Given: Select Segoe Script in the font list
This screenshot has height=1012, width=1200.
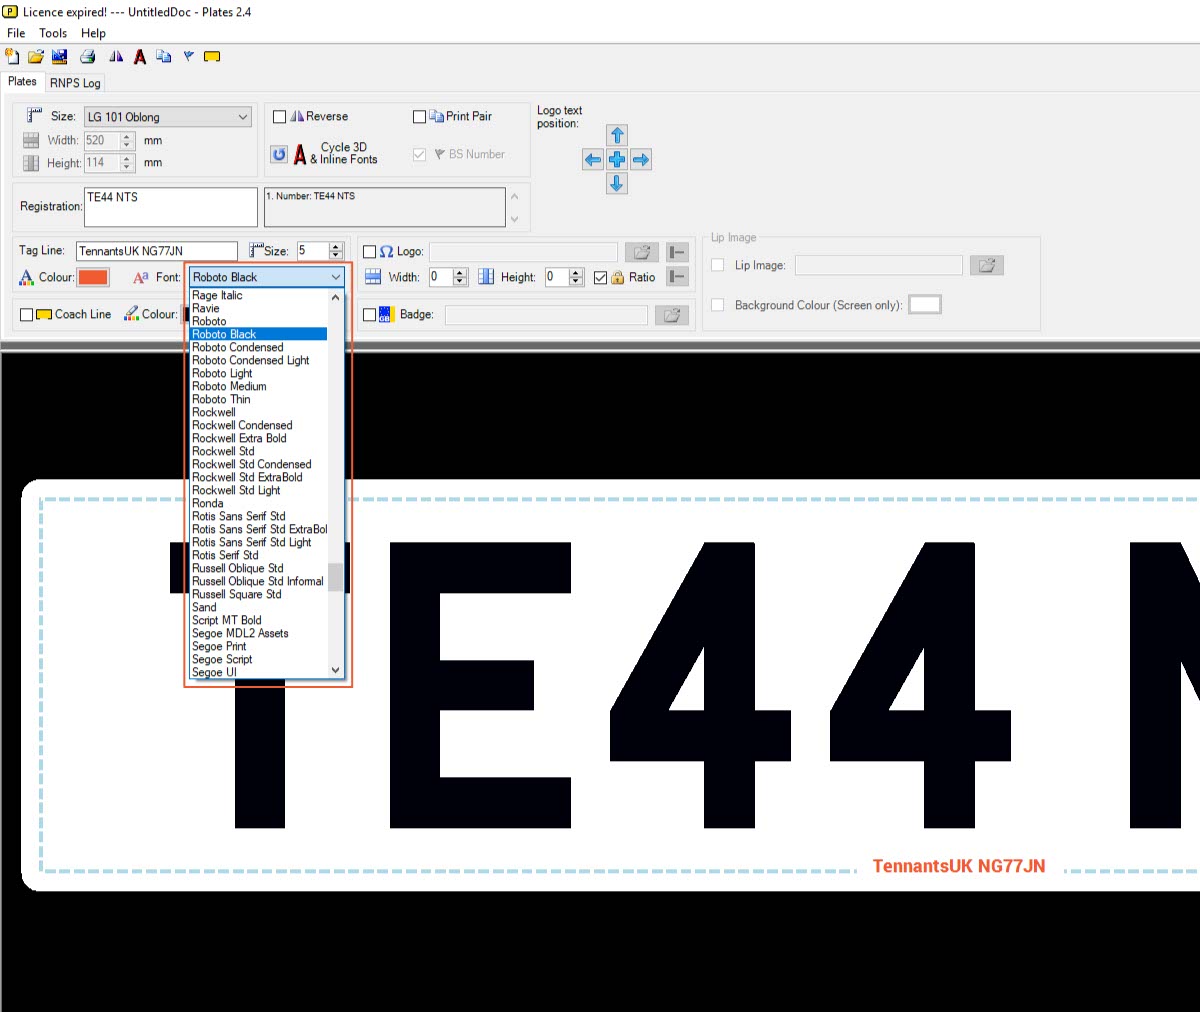Looking at the screenshot, I should (258, 659).
